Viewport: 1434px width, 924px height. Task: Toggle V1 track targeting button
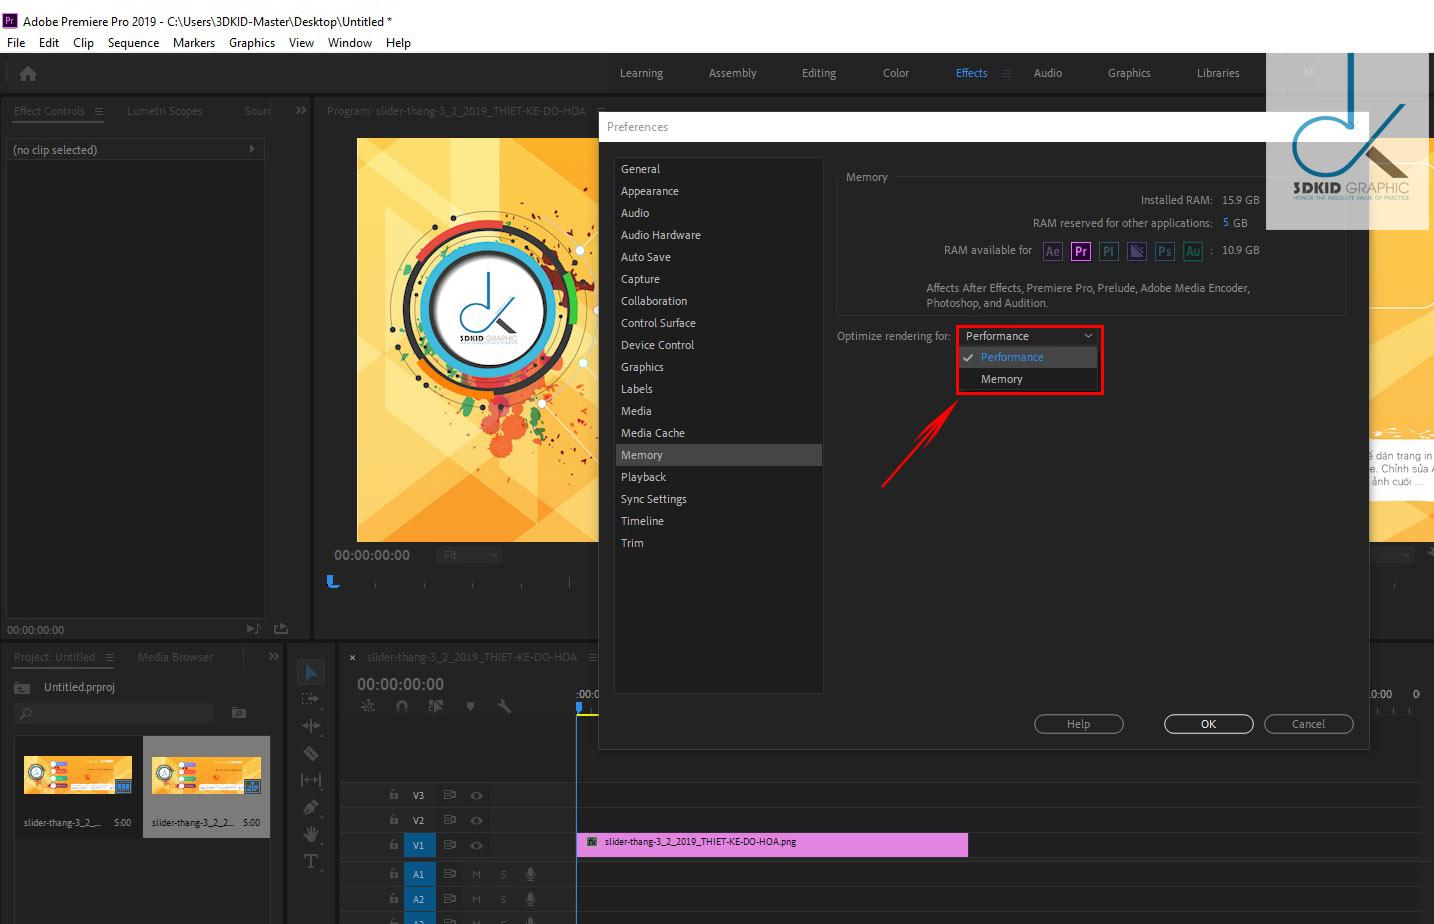[x=419, y=845]
